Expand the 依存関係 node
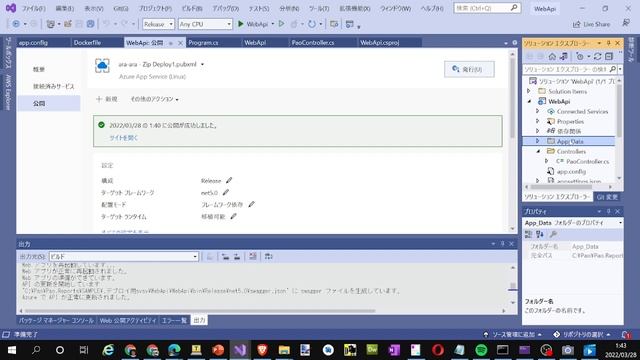Screen dimensions: 640x360 (x=538, y=131)
